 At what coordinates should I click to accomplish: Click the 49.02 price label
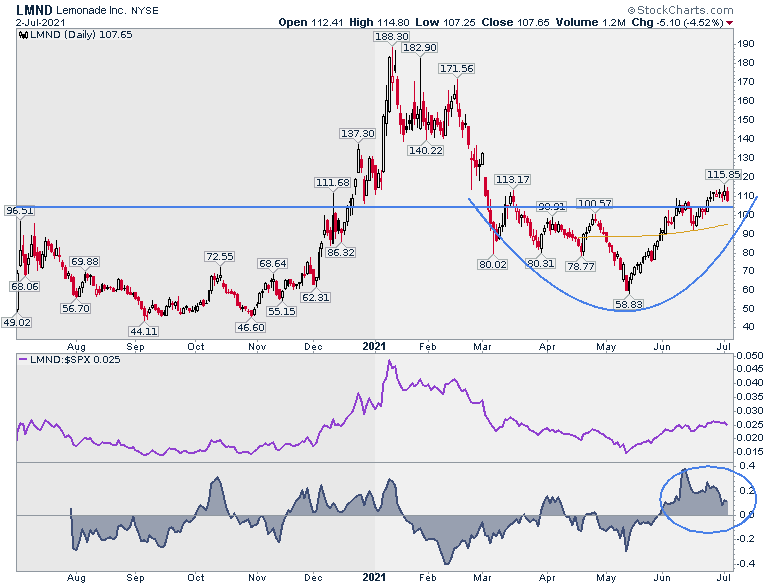pos(17,322)
